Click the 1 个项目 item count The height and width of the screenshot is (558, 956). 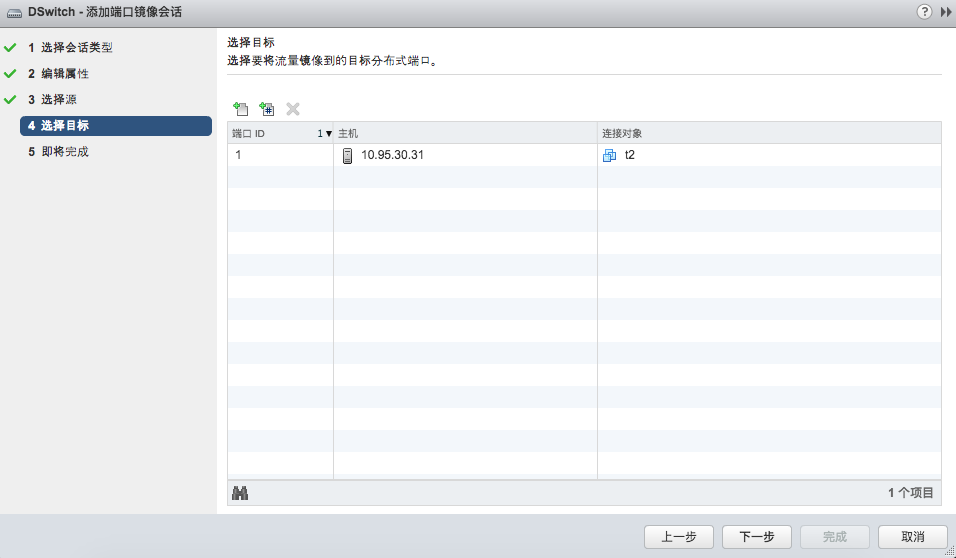click(x=910, y=493)
